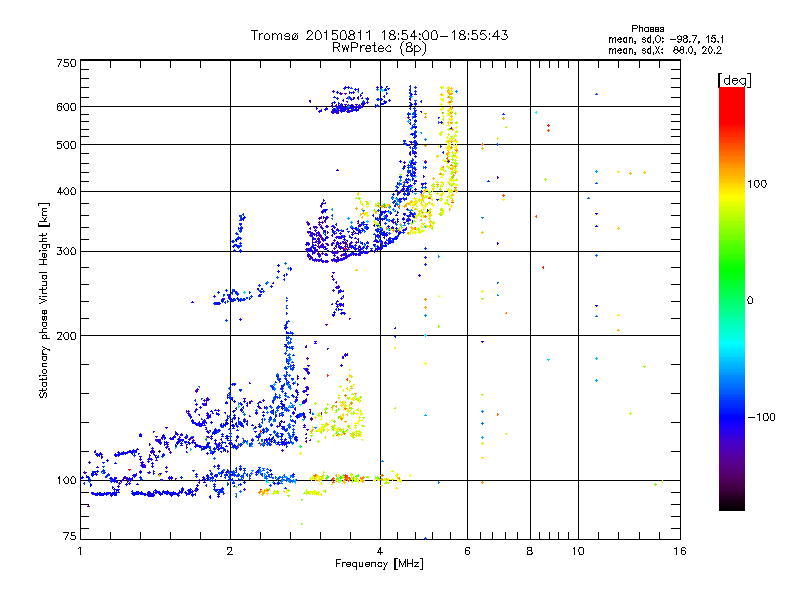Click the "750" height axis label
800x600 pixels.
coord(67,63)
